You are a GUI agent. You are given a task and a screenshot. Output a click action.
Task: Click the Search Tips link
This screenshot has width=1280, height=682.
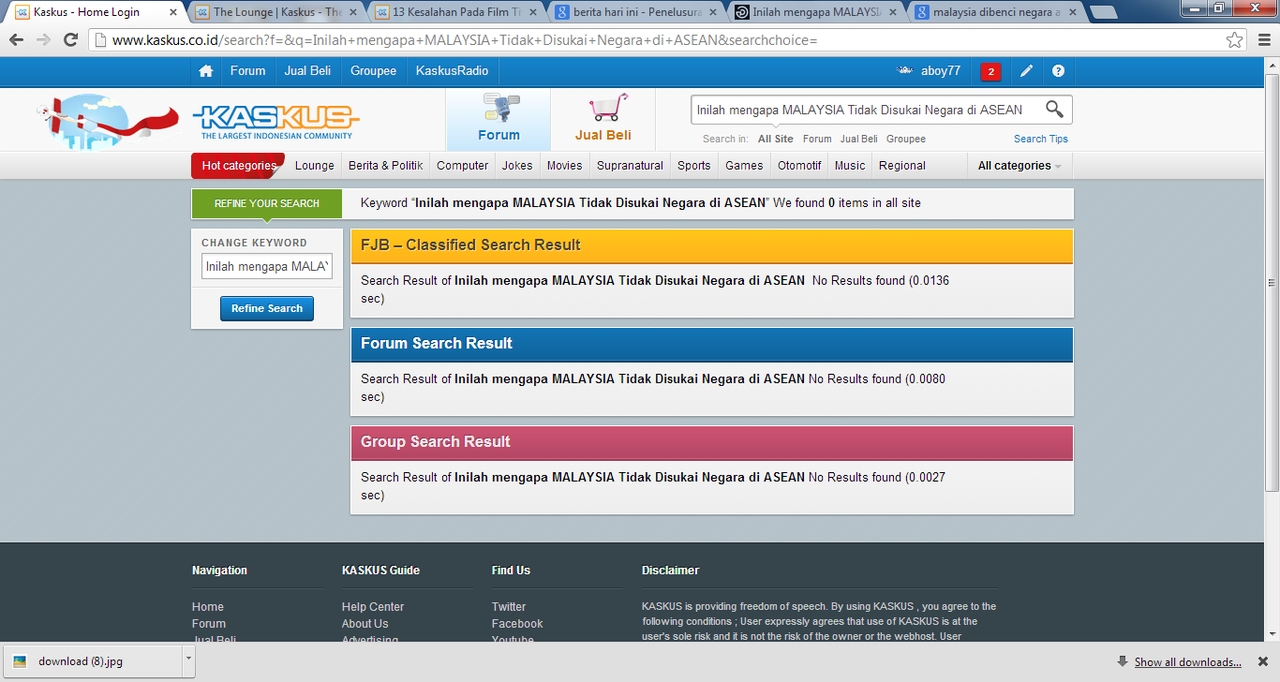[x=1041, y=139]
